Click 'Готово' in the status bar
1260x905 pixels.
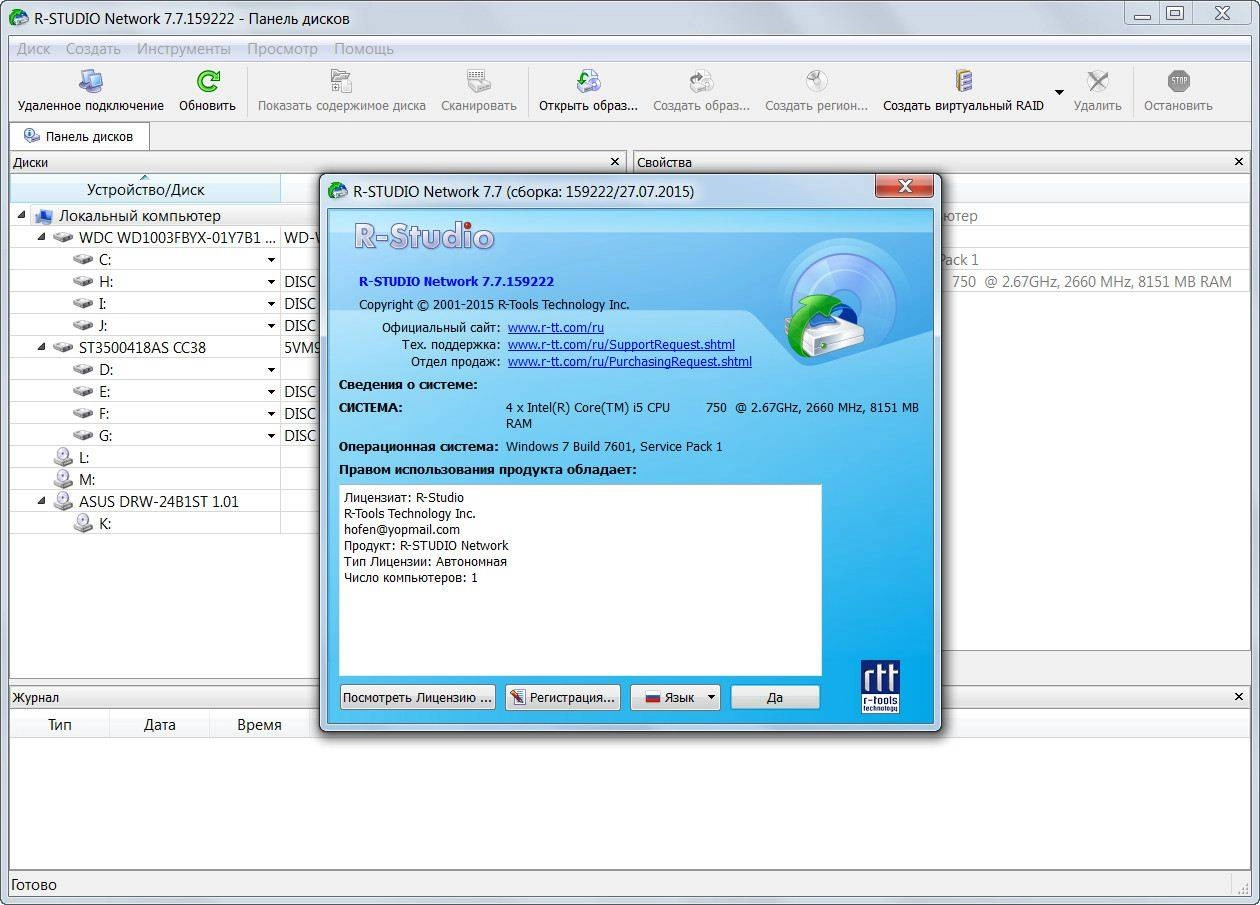(34, 885)
